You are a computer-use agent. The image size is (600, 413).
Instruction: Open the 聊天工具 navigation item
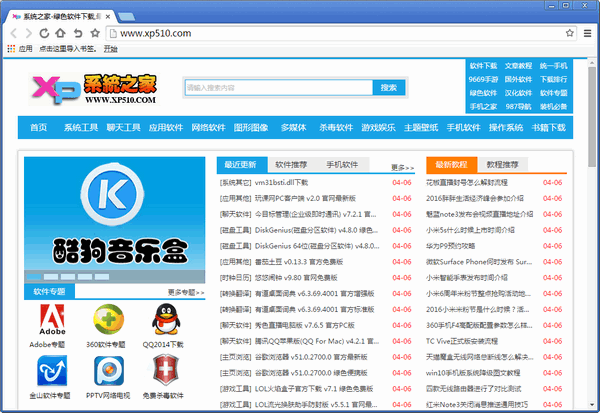tap(124, 127)
